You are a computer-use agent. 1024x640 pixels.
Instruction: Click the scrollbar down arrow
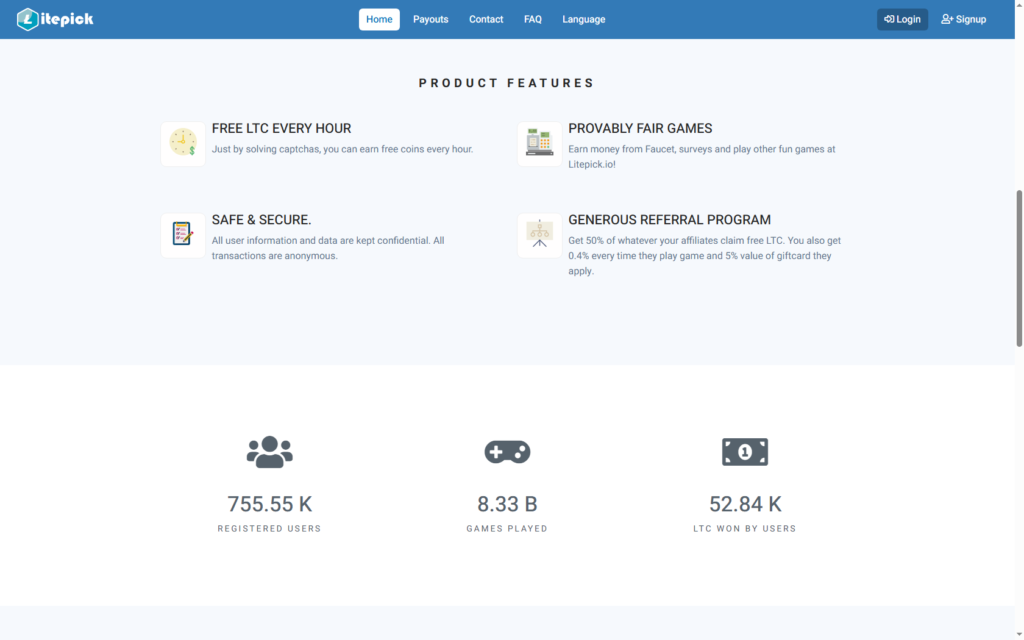tap(1019, 634)
